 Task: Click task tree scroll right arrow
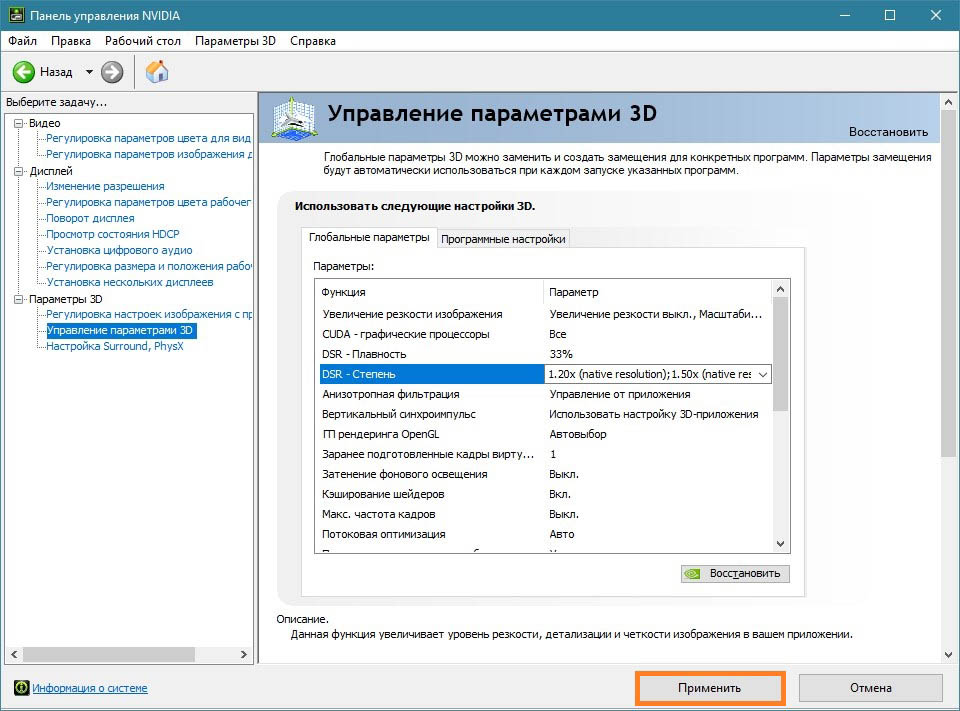(x=244, y=654)
